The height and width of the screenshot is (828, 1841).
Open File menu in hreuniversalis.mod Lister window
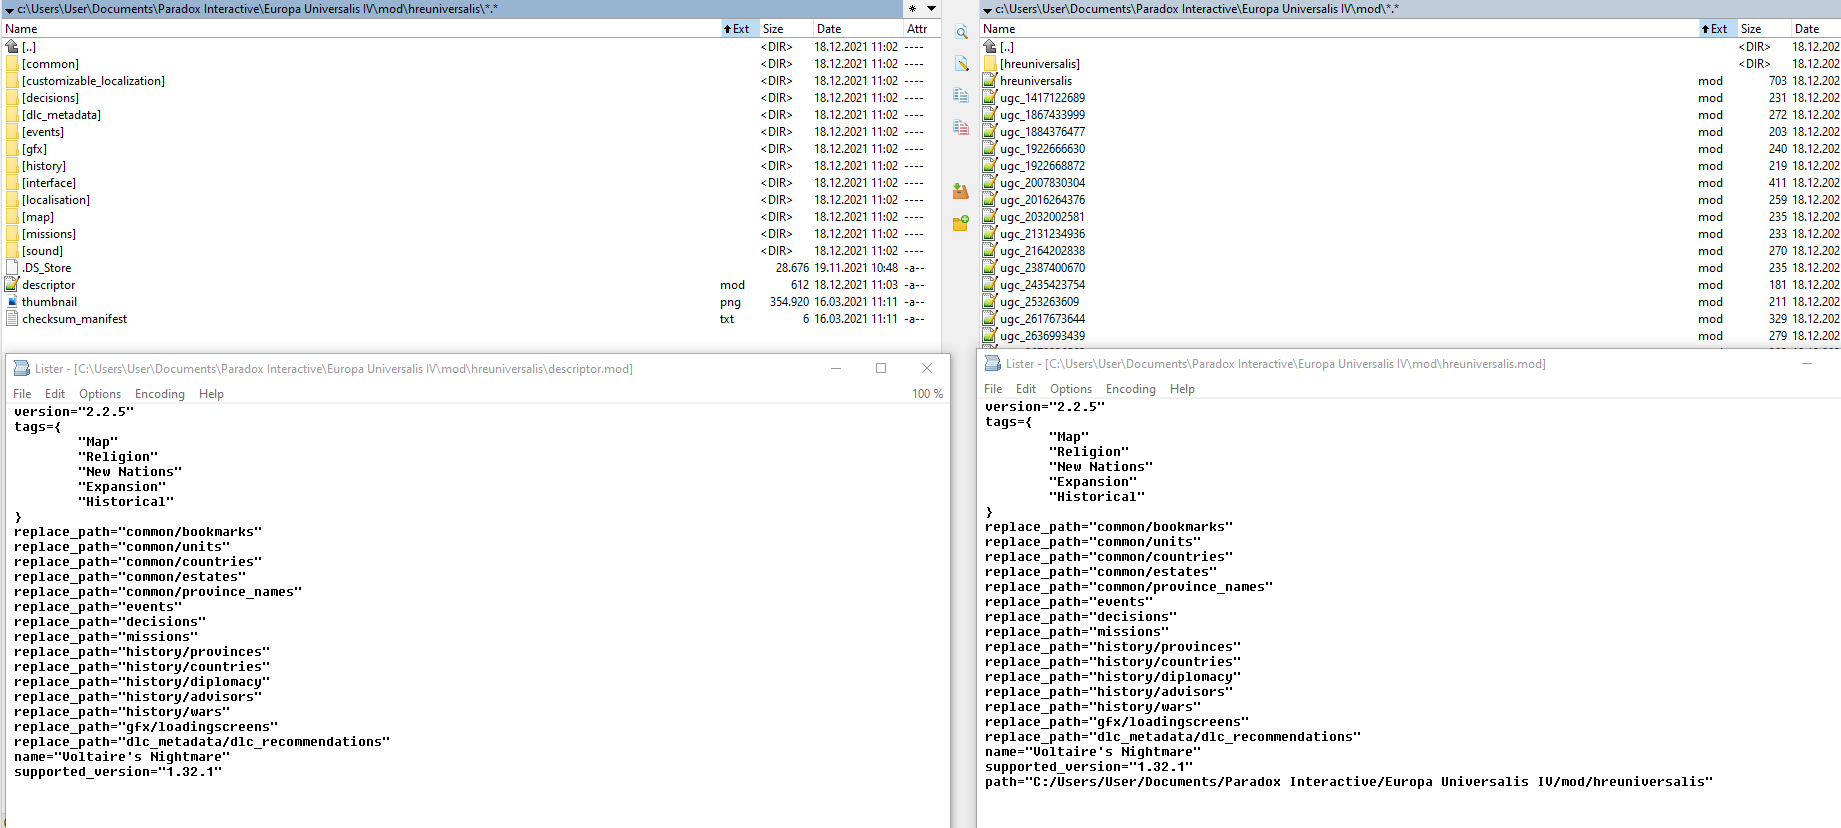[x=993, y=389]
